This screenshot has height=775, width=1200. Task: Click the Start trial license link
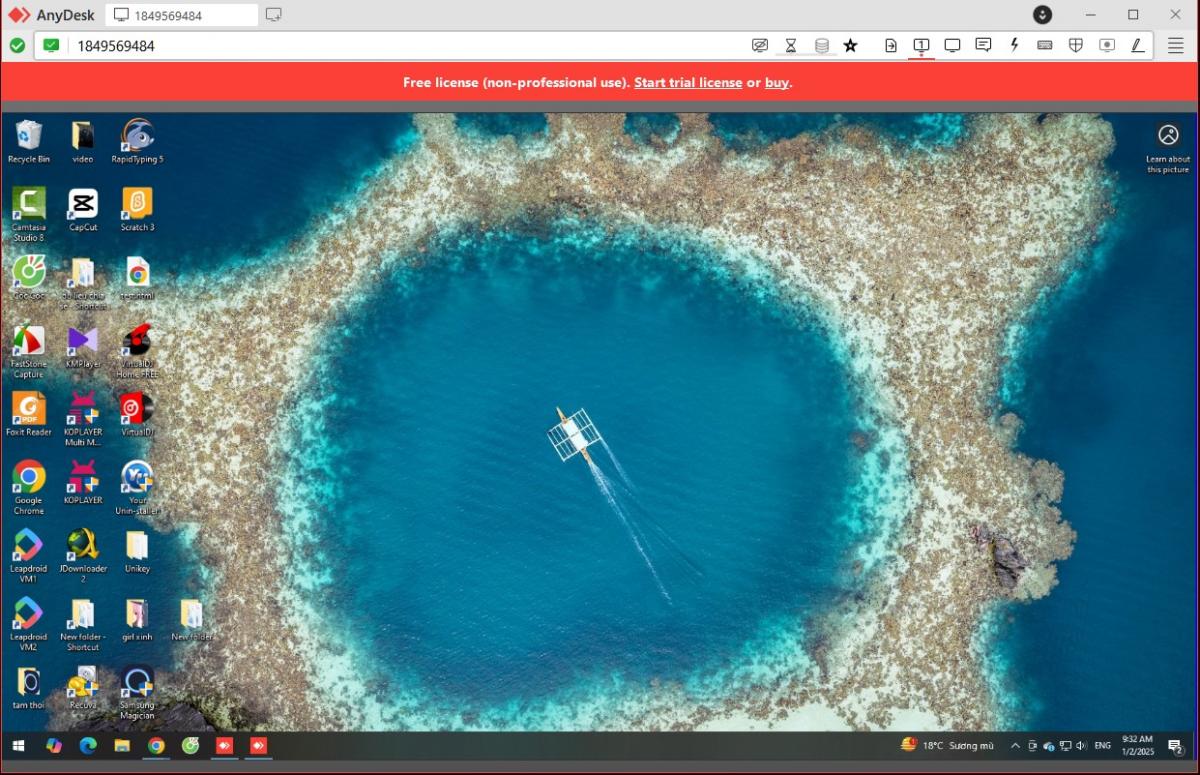tap(688, 82)
